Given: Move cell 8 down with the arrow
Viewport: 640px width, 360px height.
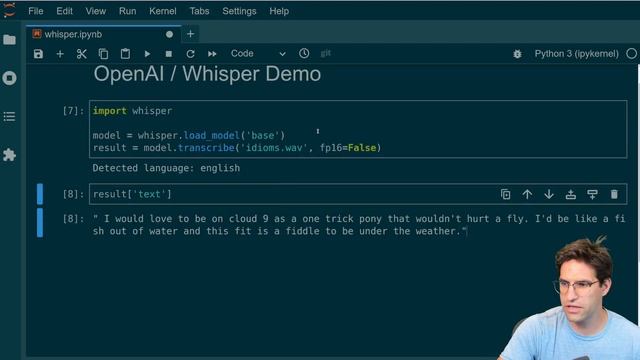Looking at the screenshot, I should click(x=549, y=194).
